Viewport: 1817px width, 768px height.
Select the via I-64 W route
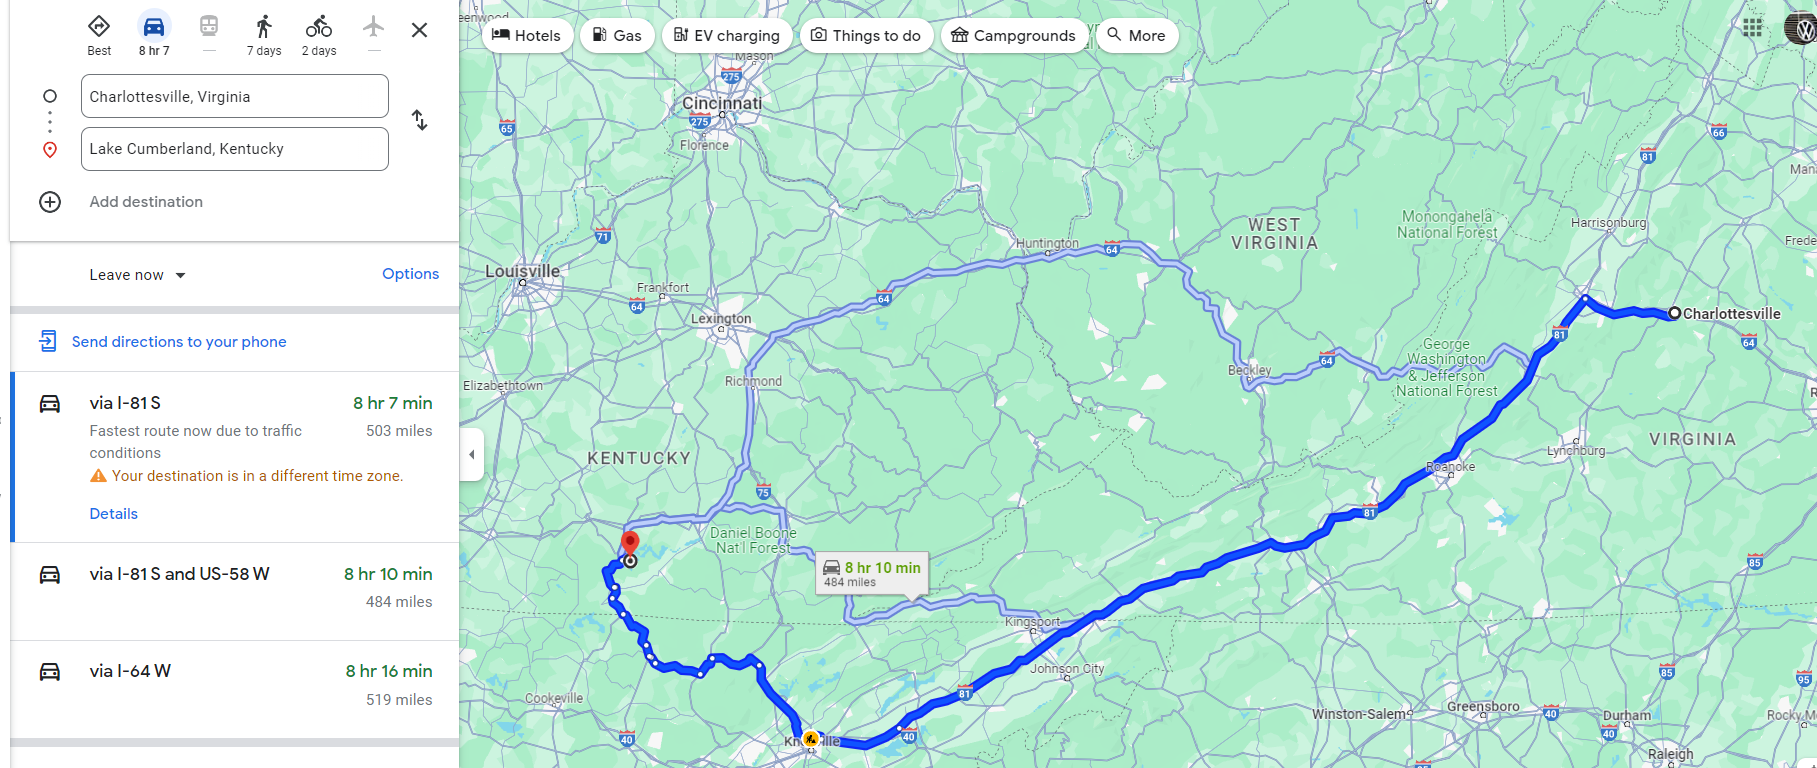coord(235,685)
